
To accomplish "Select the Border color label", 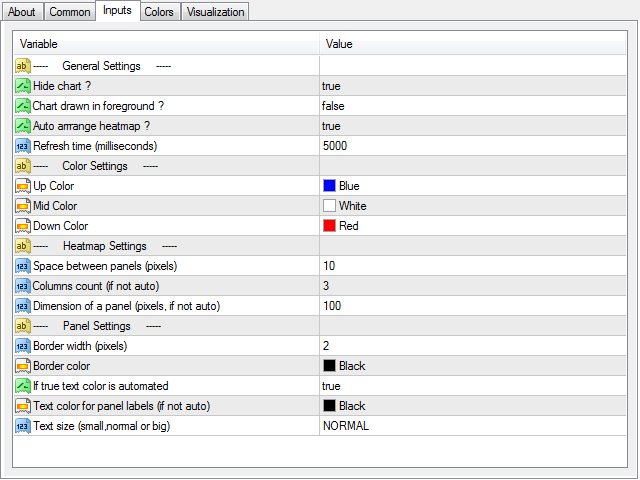I will click(62, 366).
